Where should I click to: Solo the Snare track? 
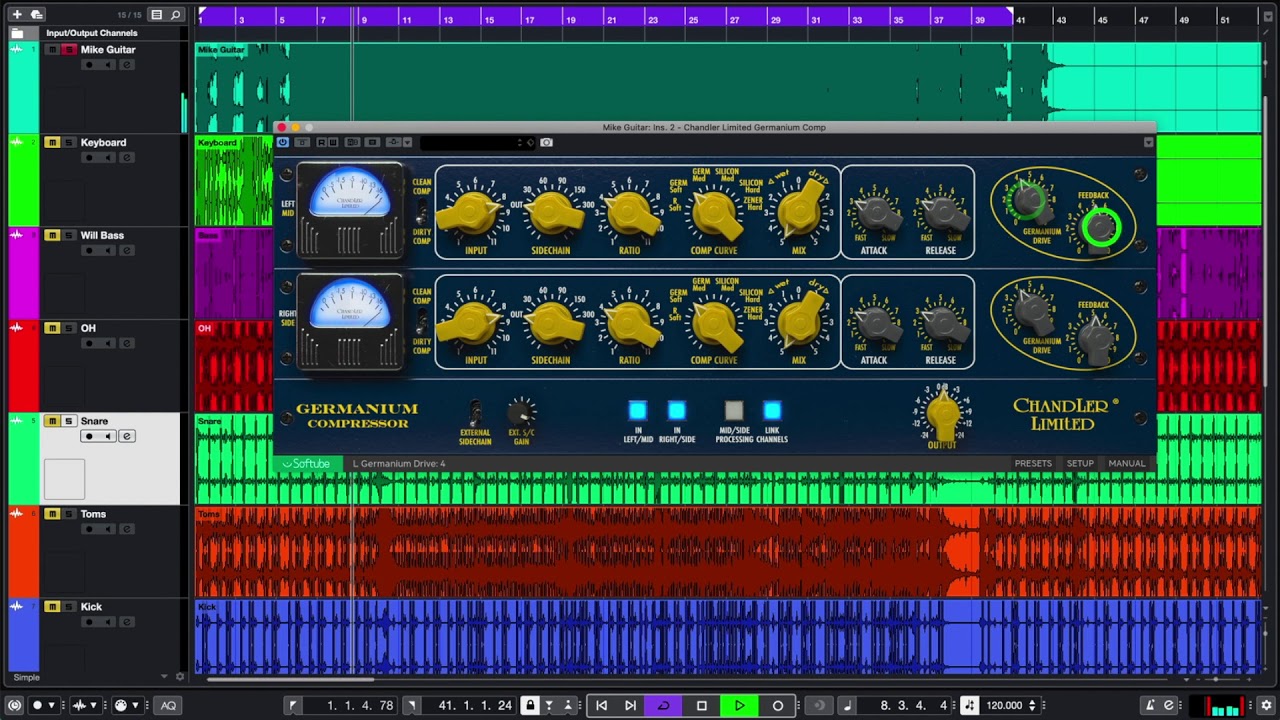[x=69, y=421]
